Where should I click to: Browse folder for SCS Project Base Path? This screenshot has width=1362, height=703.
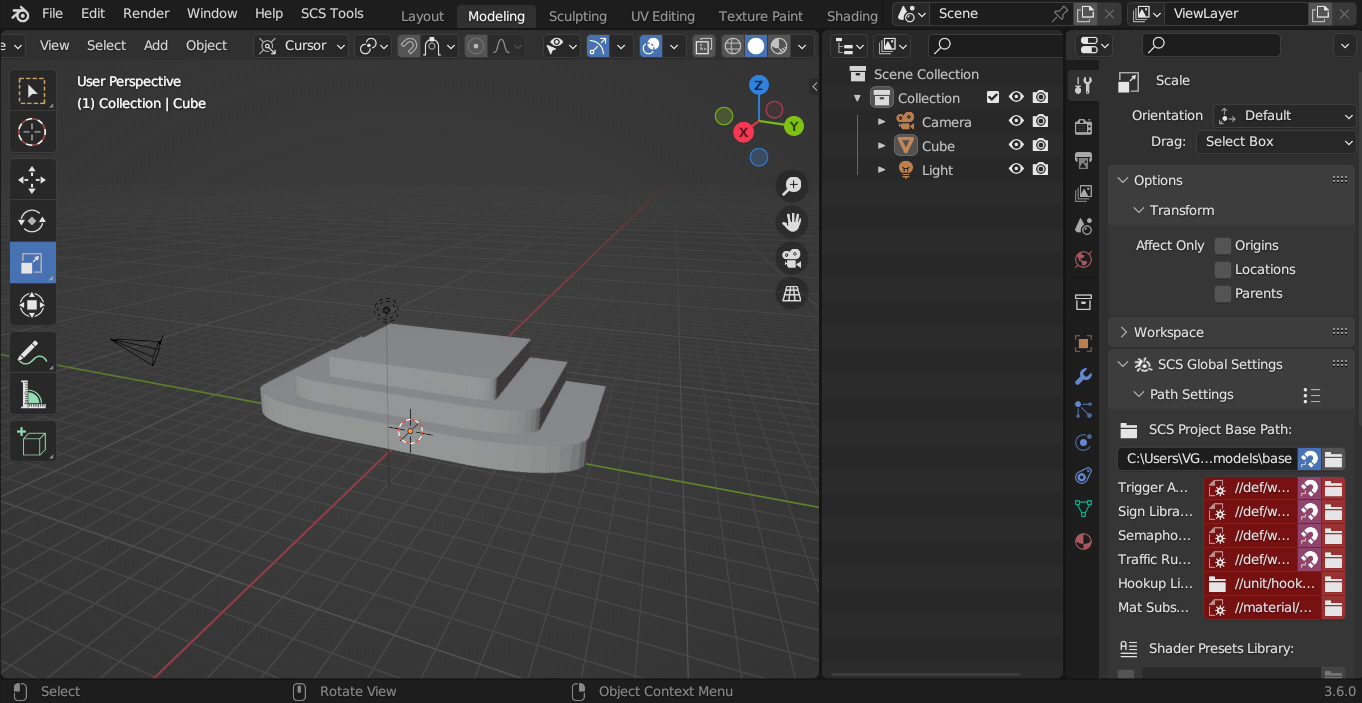click(1333, 459)
